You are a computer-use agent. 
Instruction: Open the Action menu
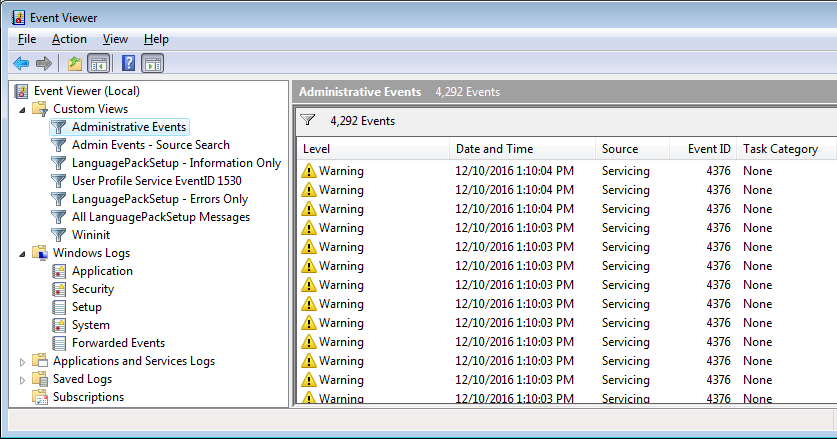coord(69,39)
